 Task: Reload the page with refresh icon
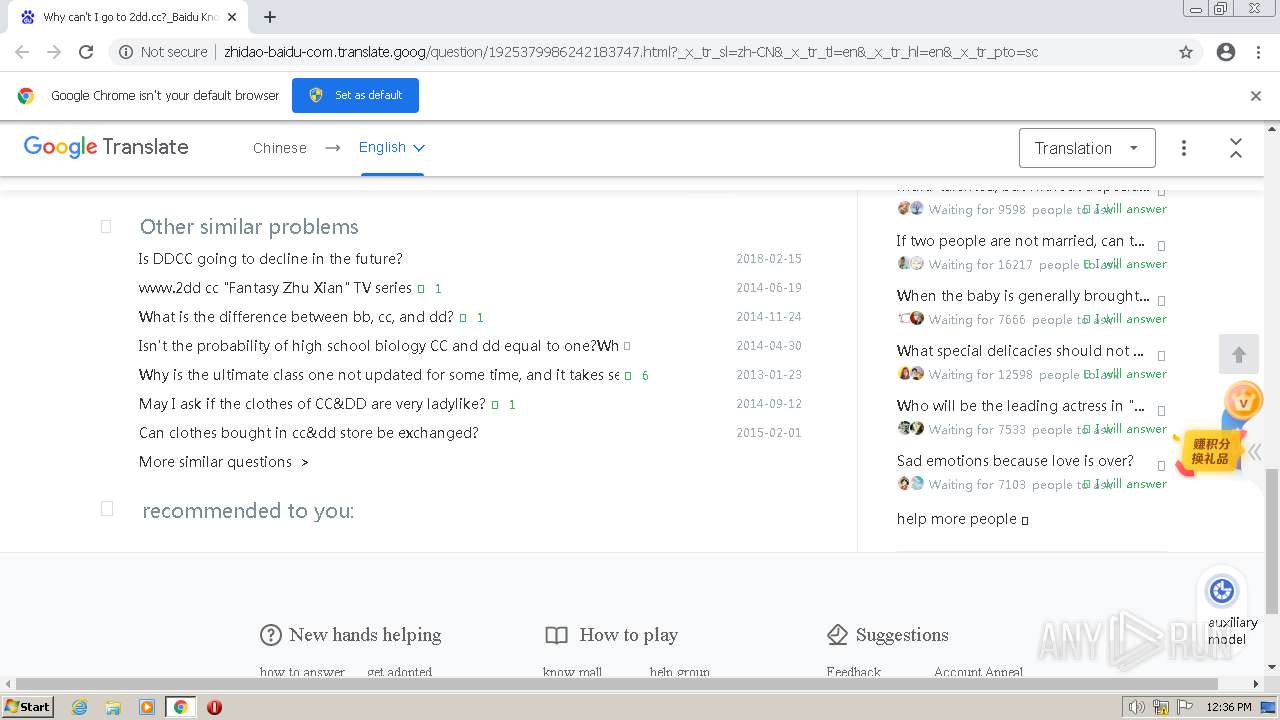pos(86,52)
